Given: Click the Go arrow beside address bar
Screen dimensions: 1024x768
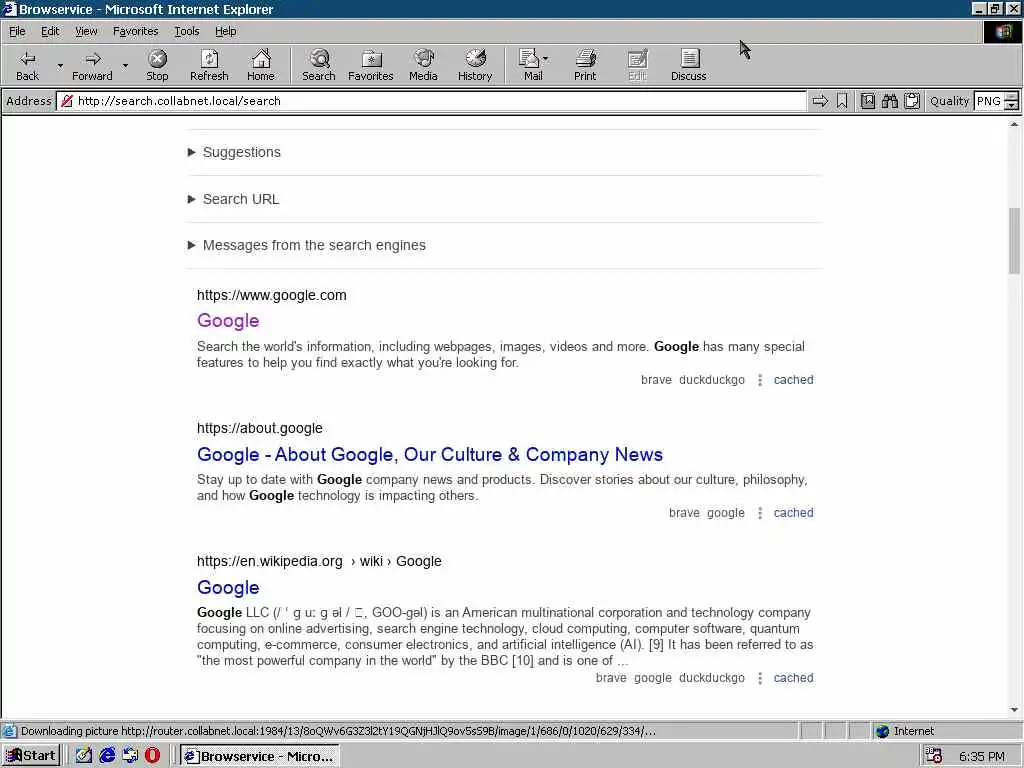Looking at the screenshot, I should pos(820,101).
